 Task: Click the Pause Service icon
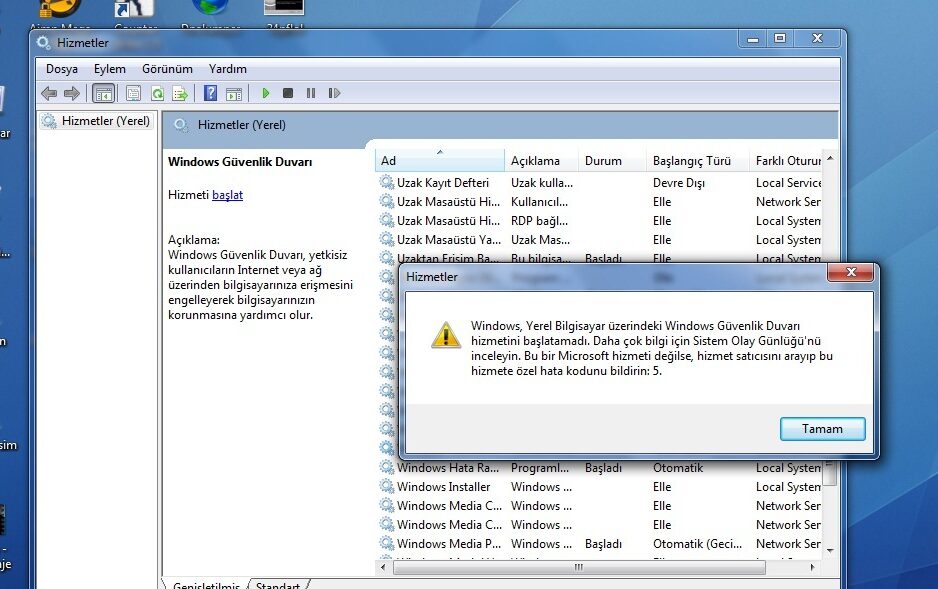(311, 92)
